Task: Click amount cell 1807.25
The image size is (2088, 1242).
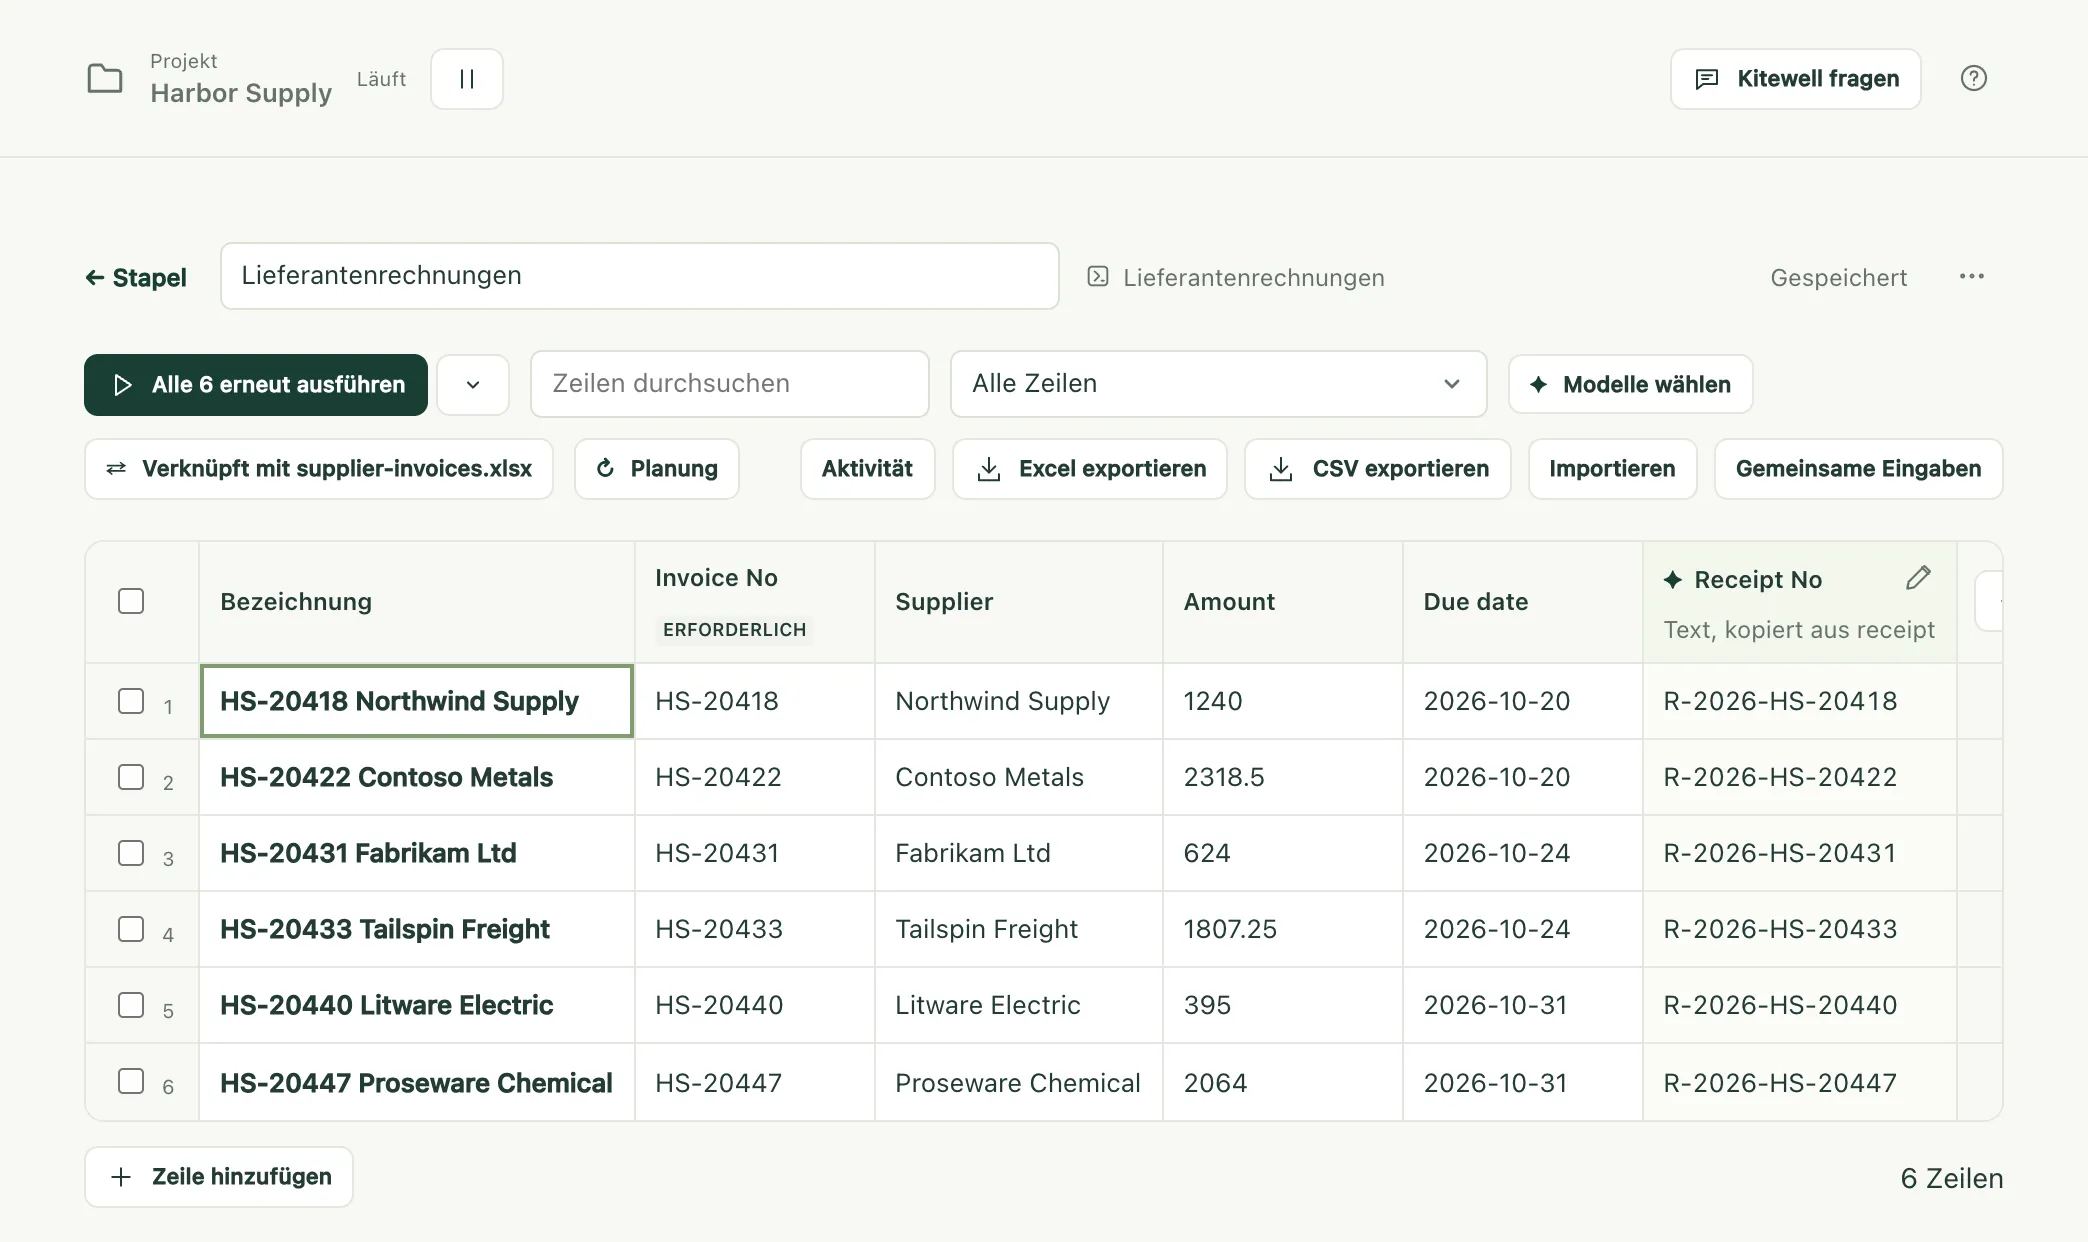Action: (1283, 929)
